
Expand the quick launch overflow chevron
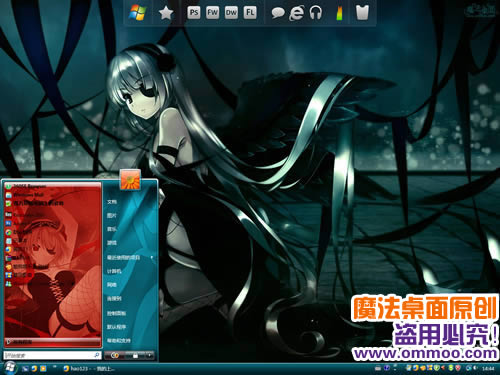(55, 367)
